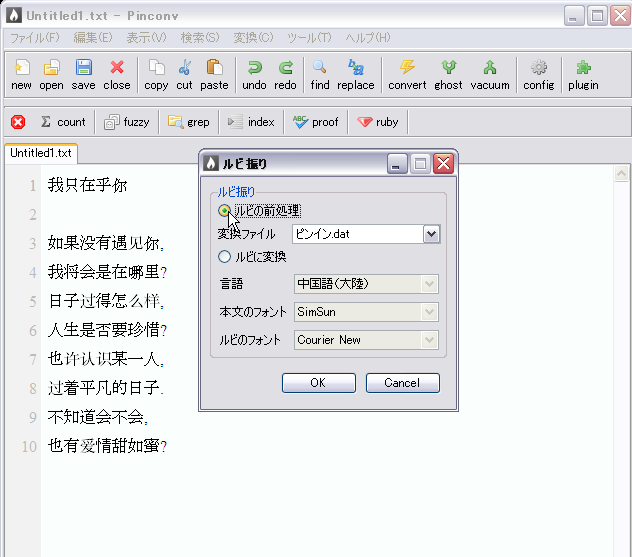Click the copy toolbar icon
632x557 pixels.
coord(156,75)
